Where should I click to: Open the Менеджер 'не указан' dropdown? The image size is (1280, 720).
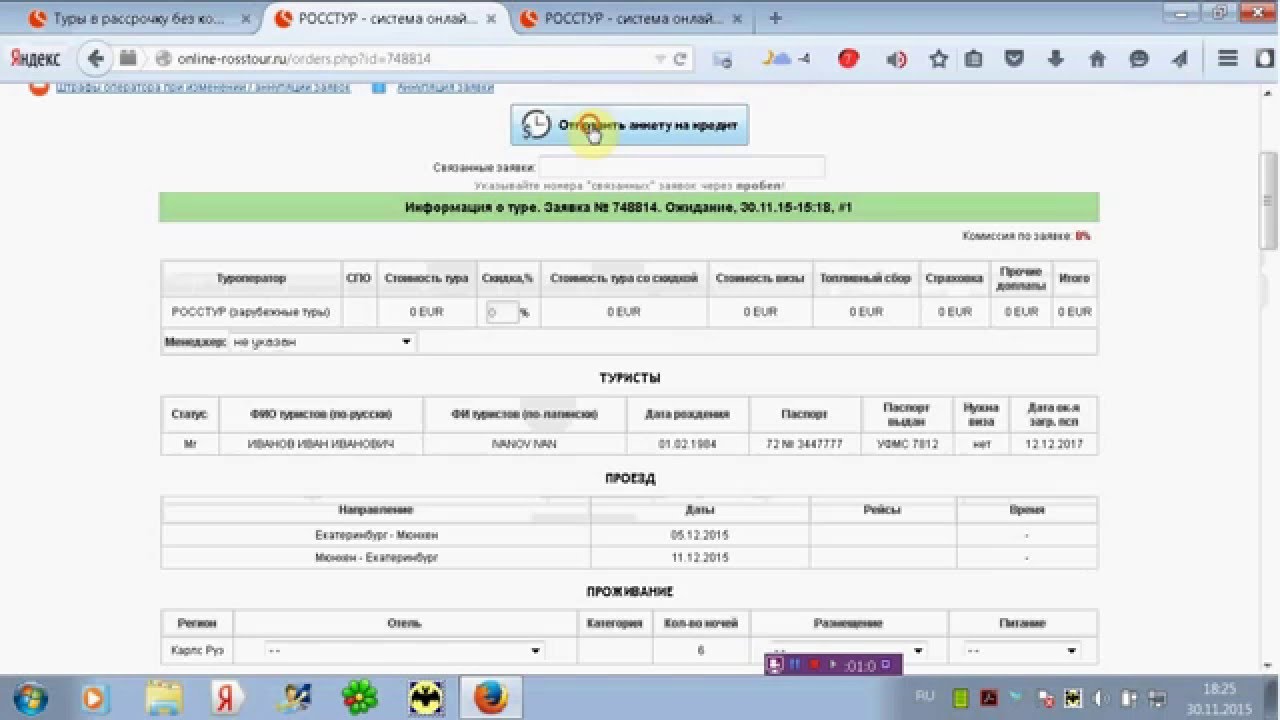coord(322,342)
